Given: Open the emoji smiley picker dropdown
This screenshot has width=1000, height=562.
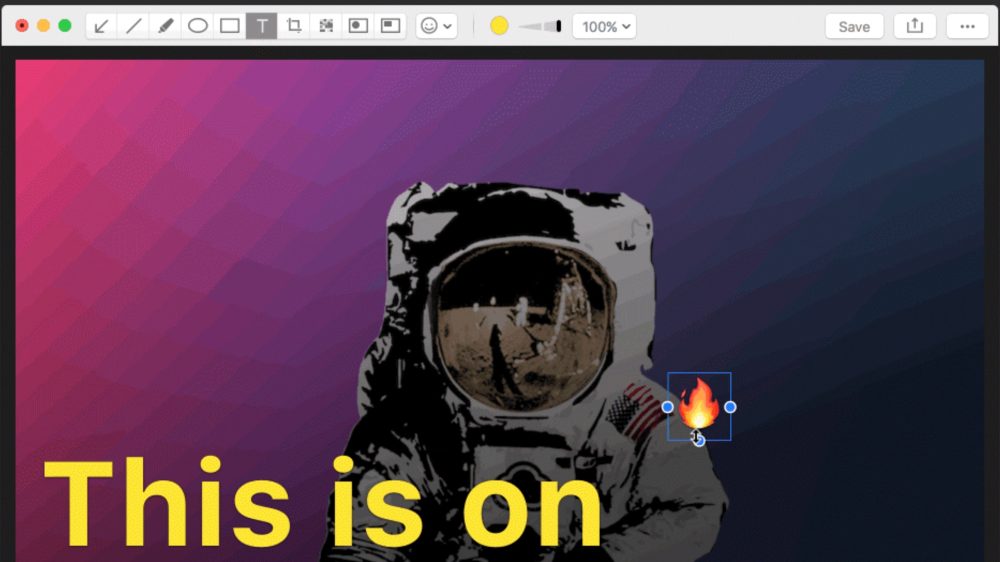Looking at the screenshot, I should point(436,26).
